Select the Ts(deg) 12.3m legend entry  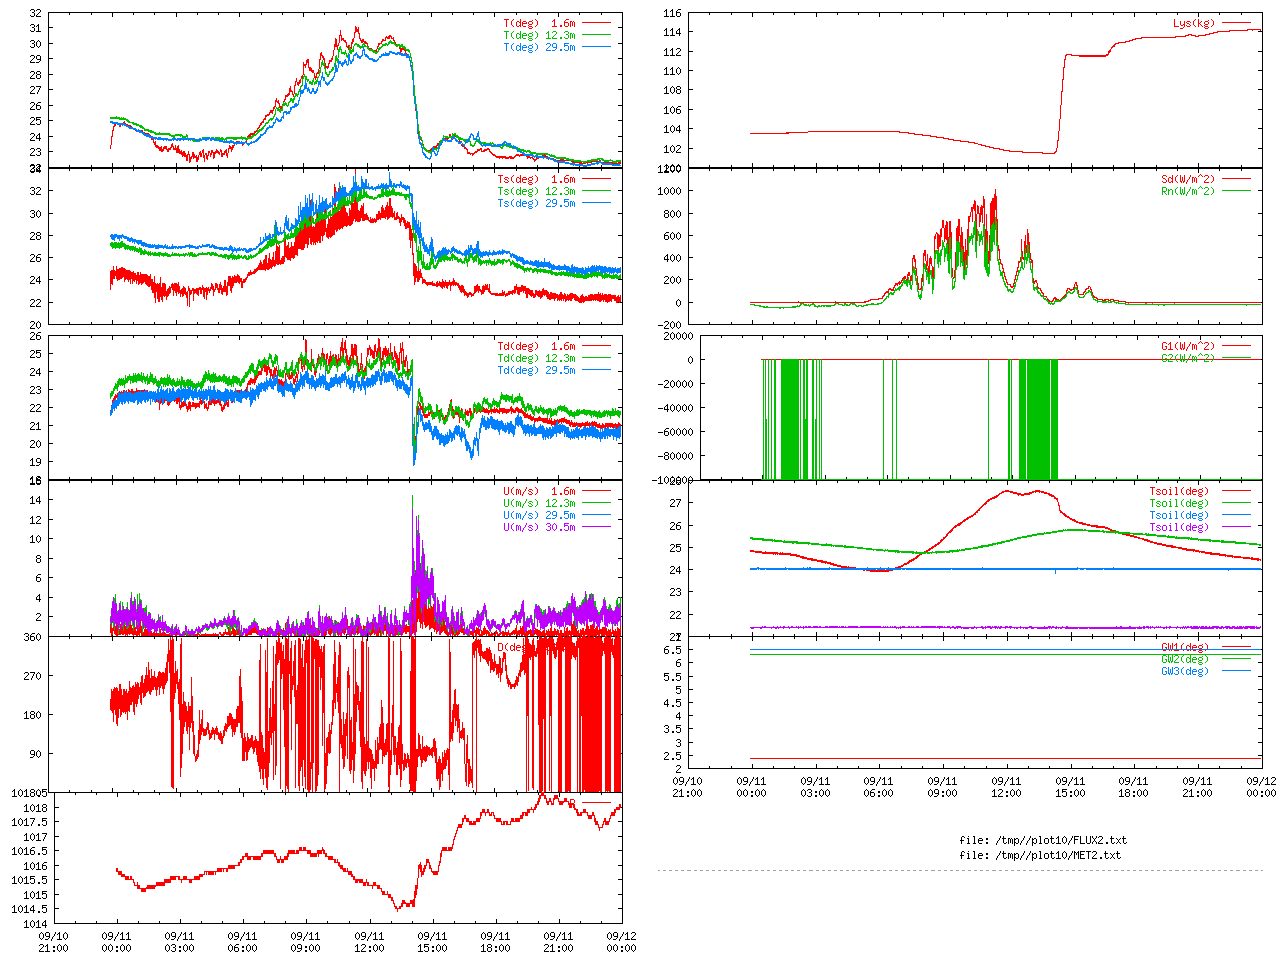coord(537,192)
